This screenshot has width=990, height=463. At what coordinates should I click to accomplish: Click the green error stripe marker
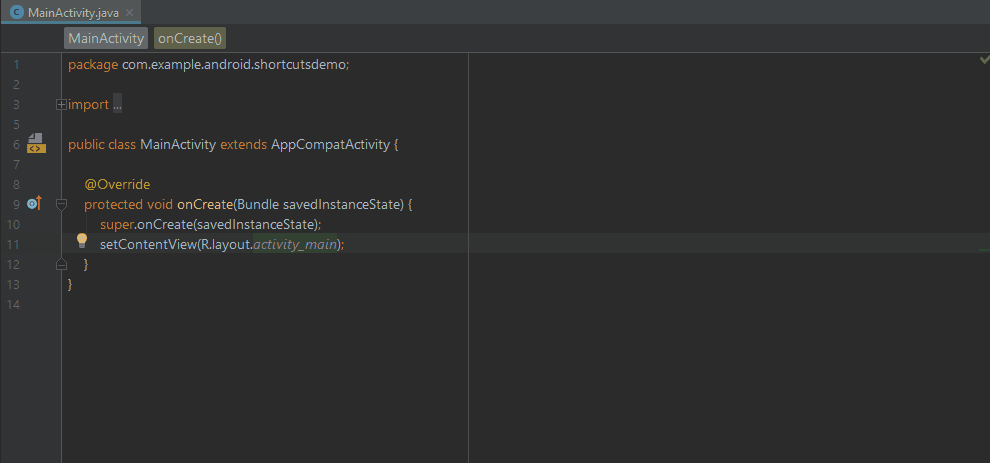click(x=984, y=251)
